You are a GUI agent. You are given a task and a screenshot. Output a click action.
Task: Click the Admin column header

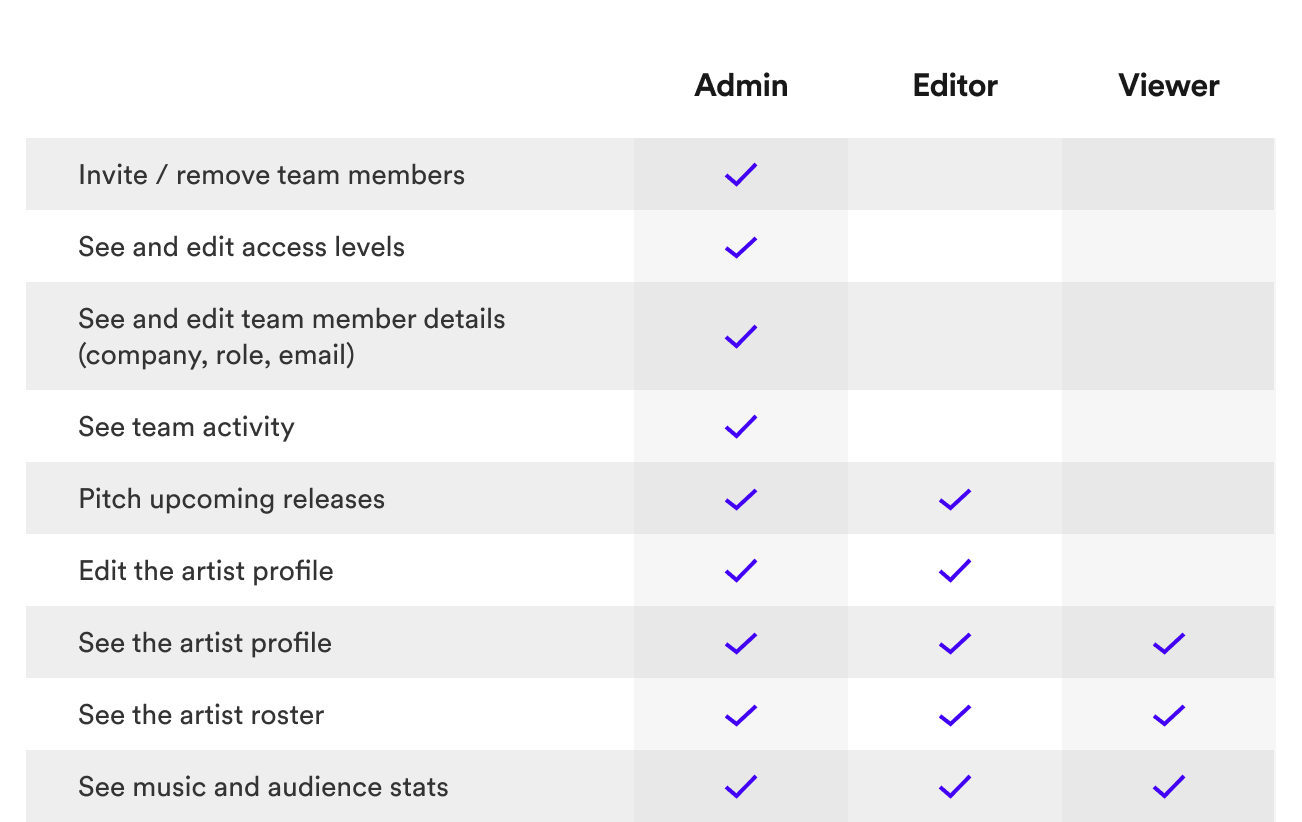coord(741,85)
